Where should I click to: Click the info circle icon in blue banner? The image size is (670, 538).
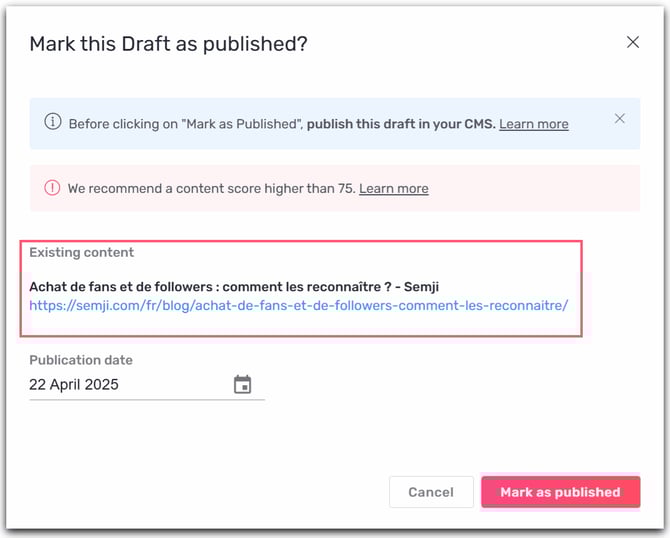click(53, 121)
